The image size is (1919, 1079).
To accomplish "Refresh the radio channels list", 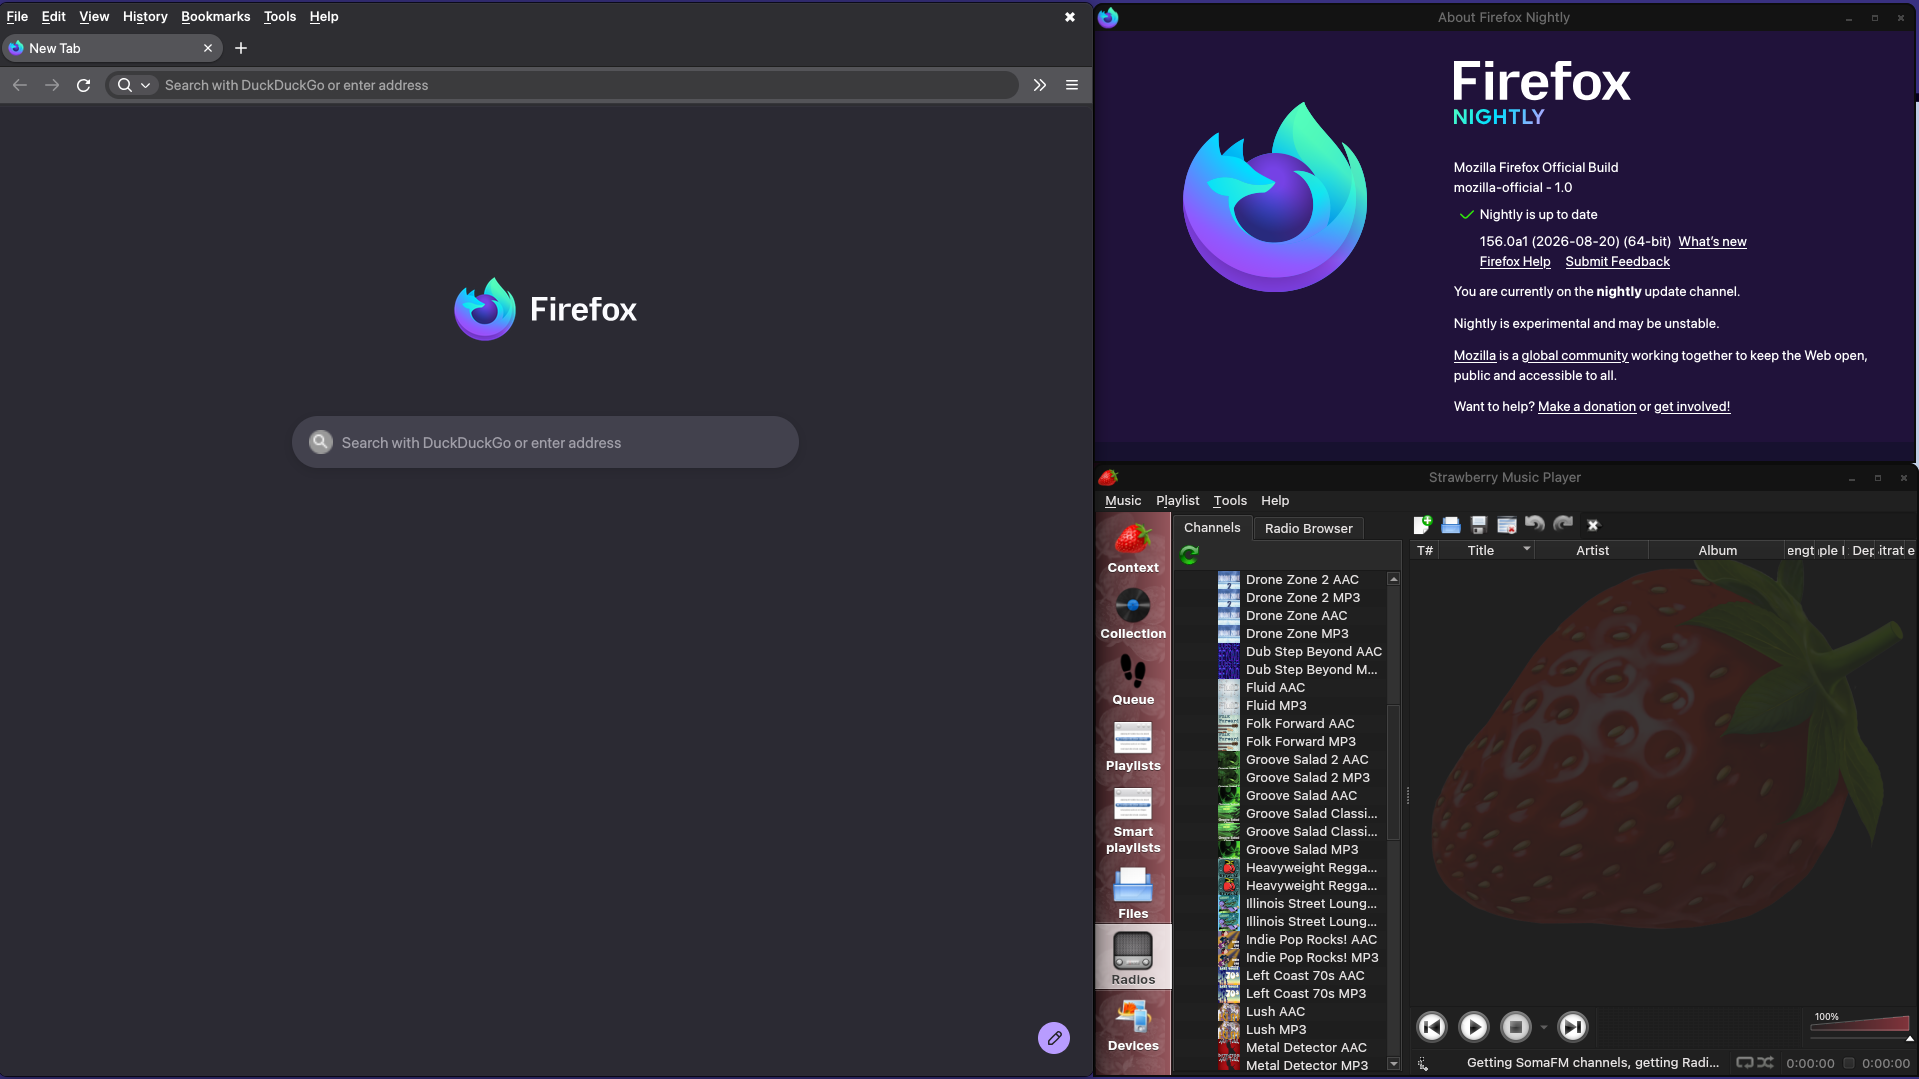I will tap(1189, 555).
